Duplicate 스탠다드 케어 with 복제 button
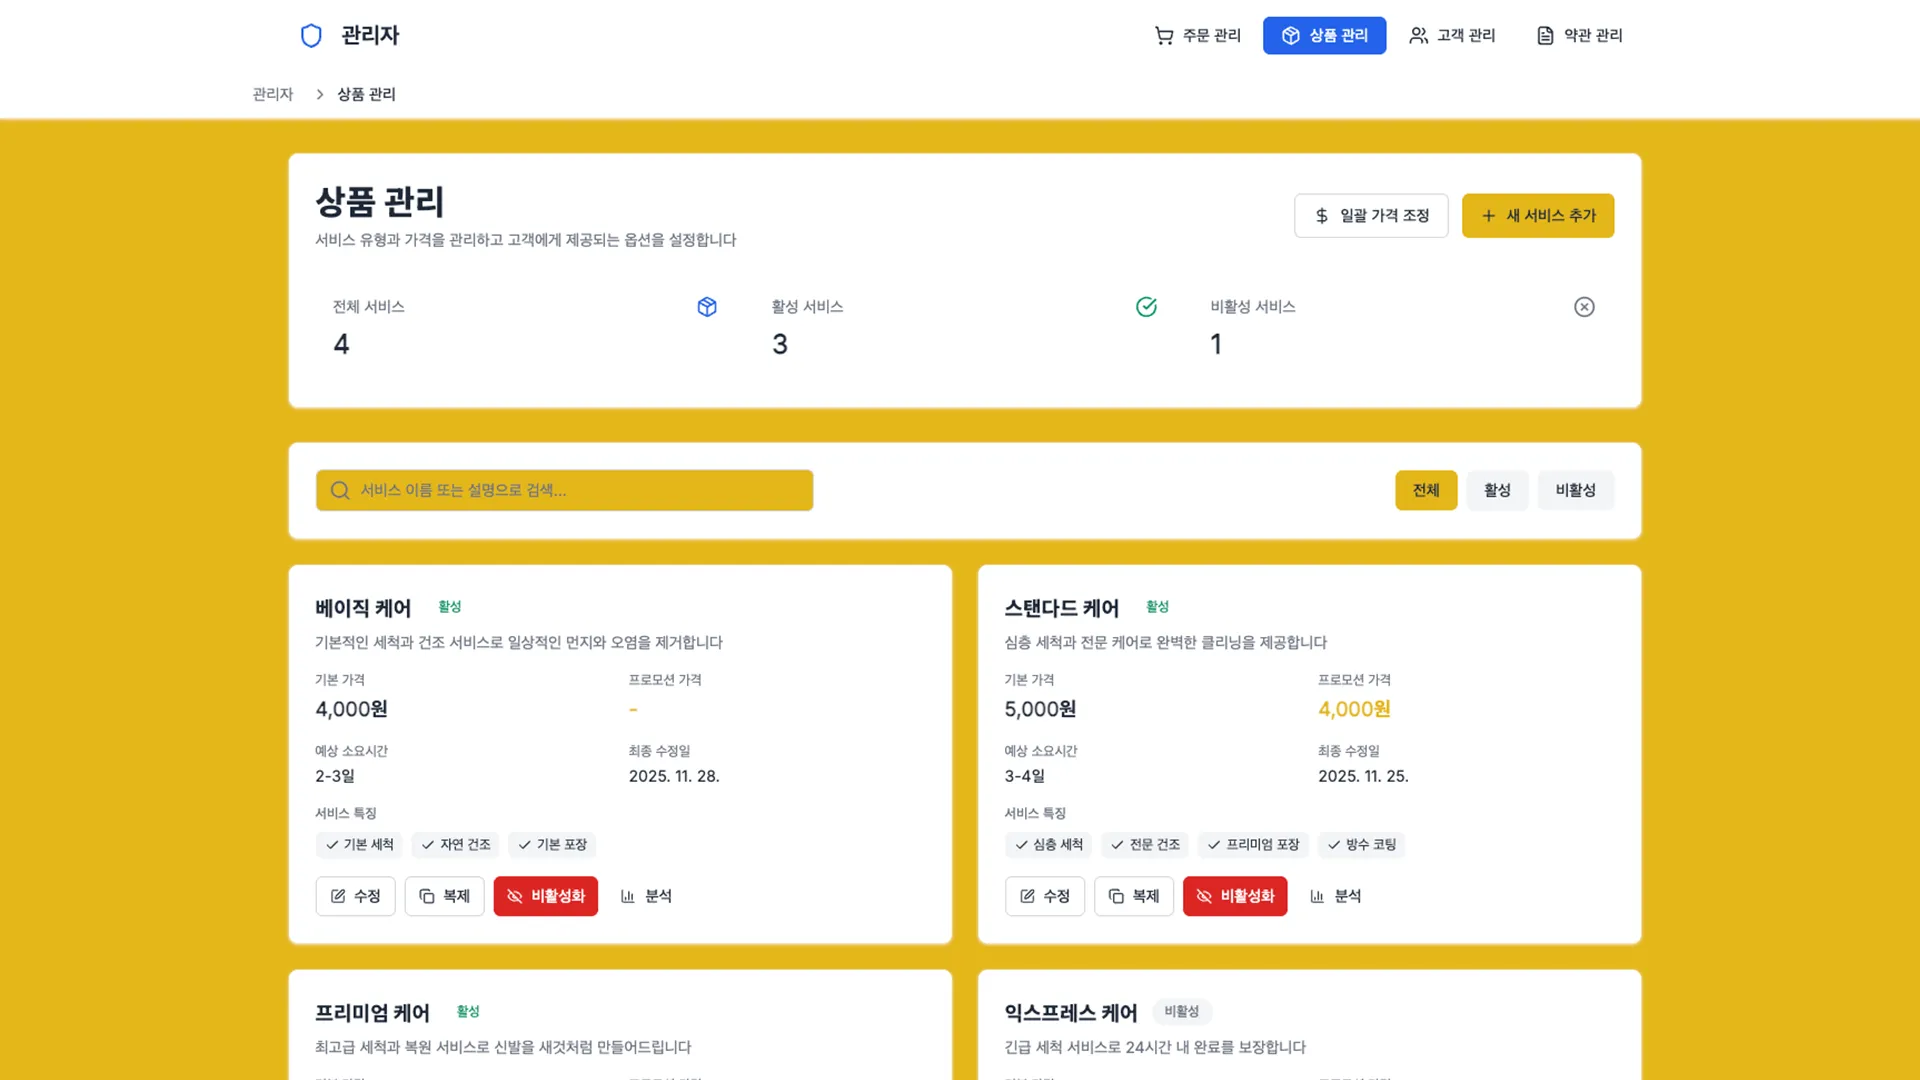This screenshot has width=1920, height=1080. click(1134, 896)
